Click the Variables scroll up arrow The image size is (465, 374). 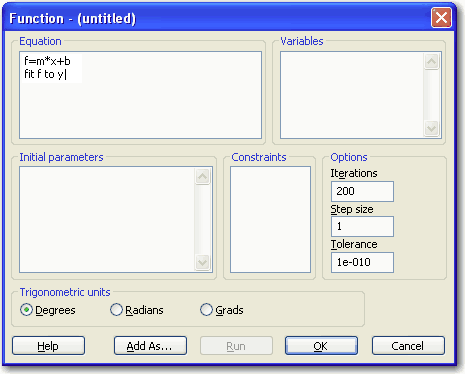[x=432, y=61]
